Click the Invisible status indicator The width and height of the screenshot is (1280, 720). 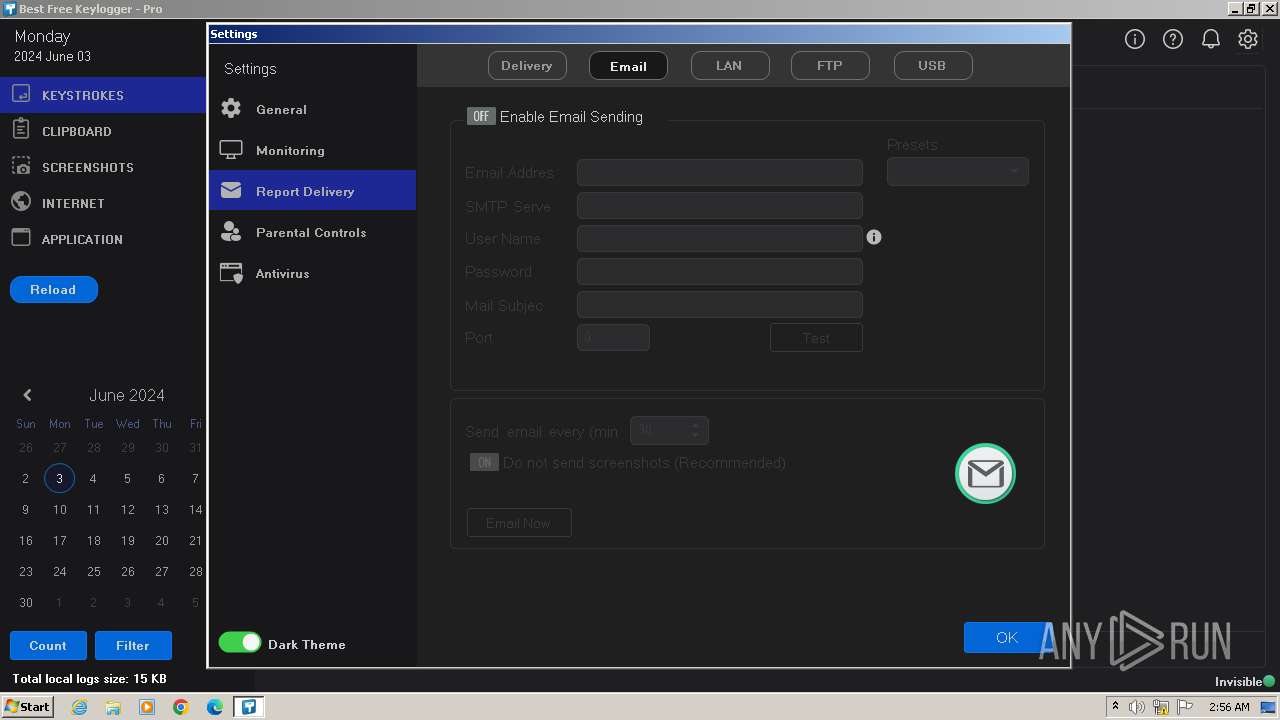click(1244, 681)
